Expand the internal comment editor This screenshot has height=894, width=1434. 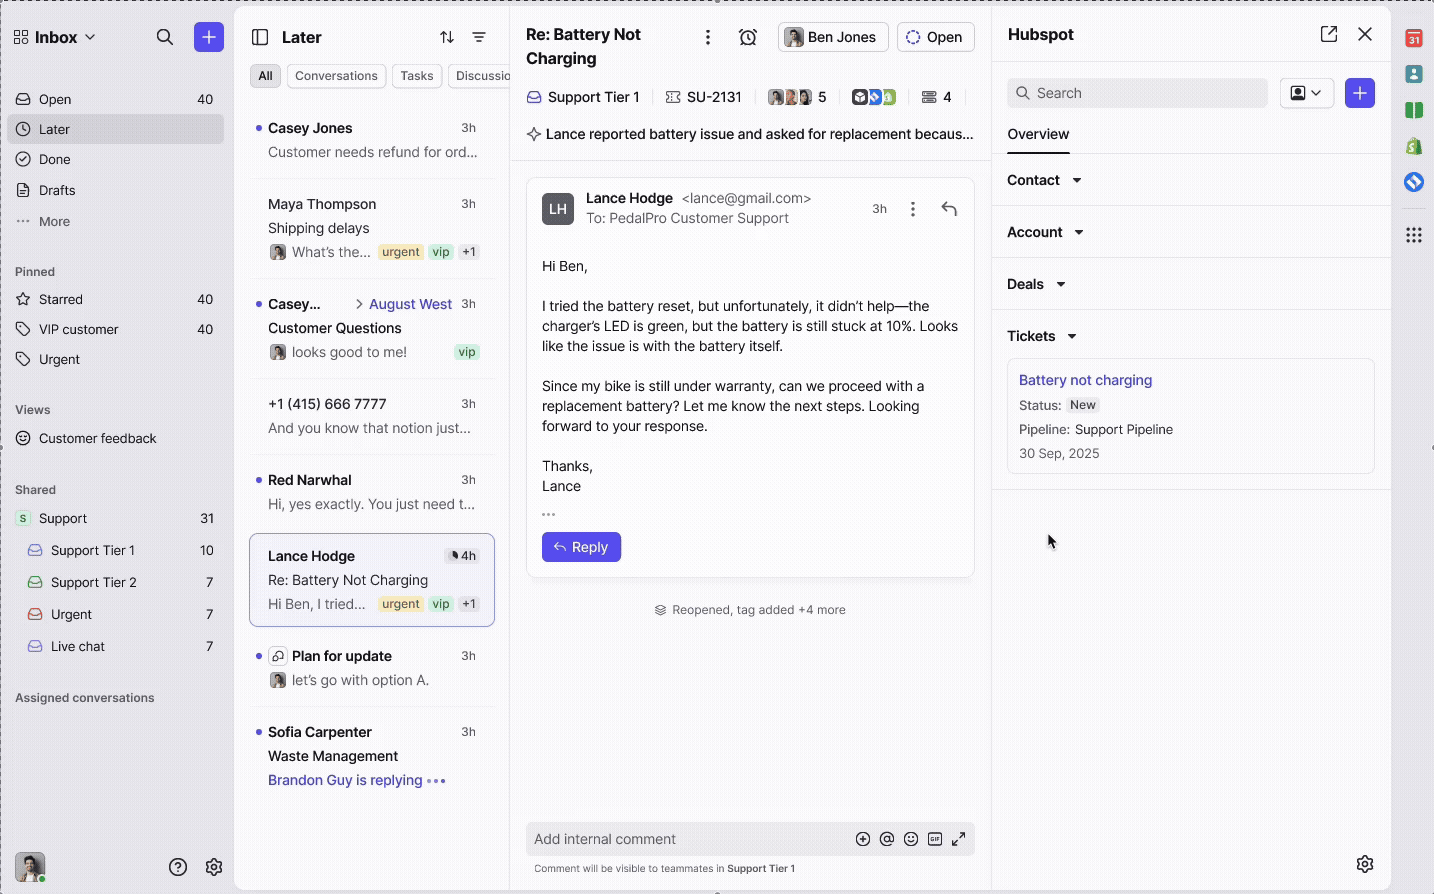pyautogui.click(x=958, y=839)
